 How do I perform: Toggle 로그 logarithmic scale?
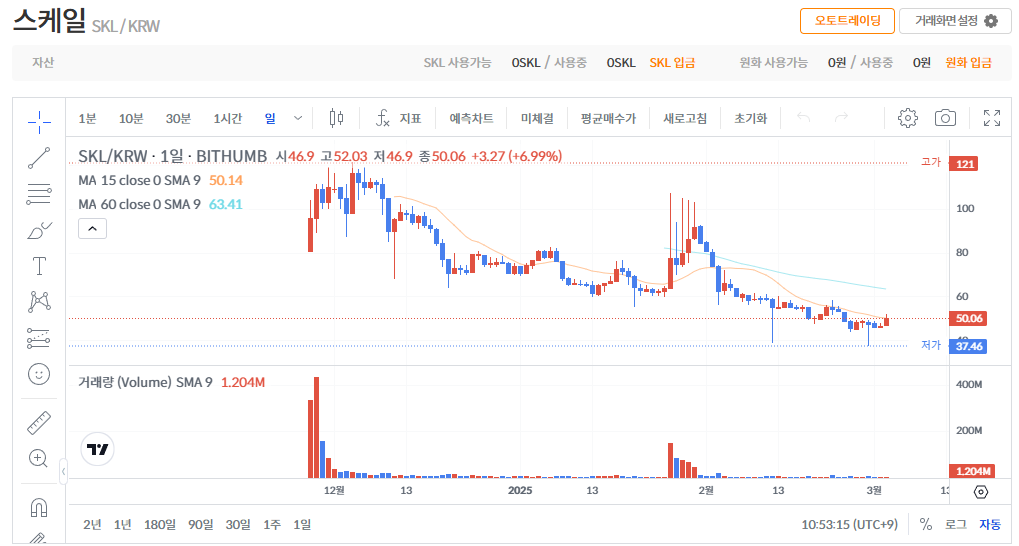[956, 525]
